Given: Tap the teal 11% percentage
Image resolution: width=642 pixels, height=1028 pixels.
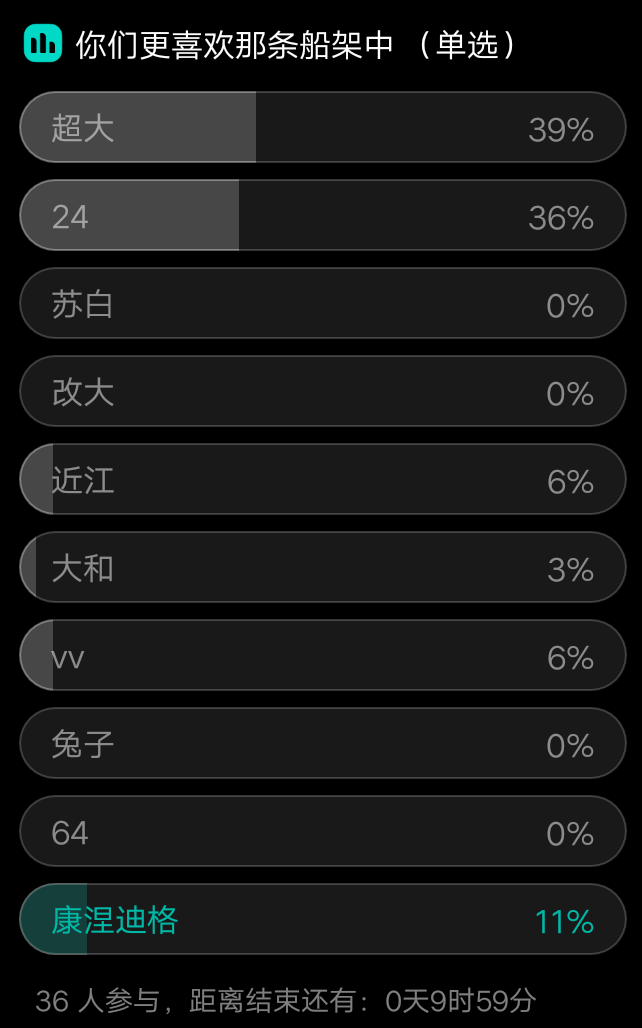Looking at the screenshot, I should (x=564, y=921).
